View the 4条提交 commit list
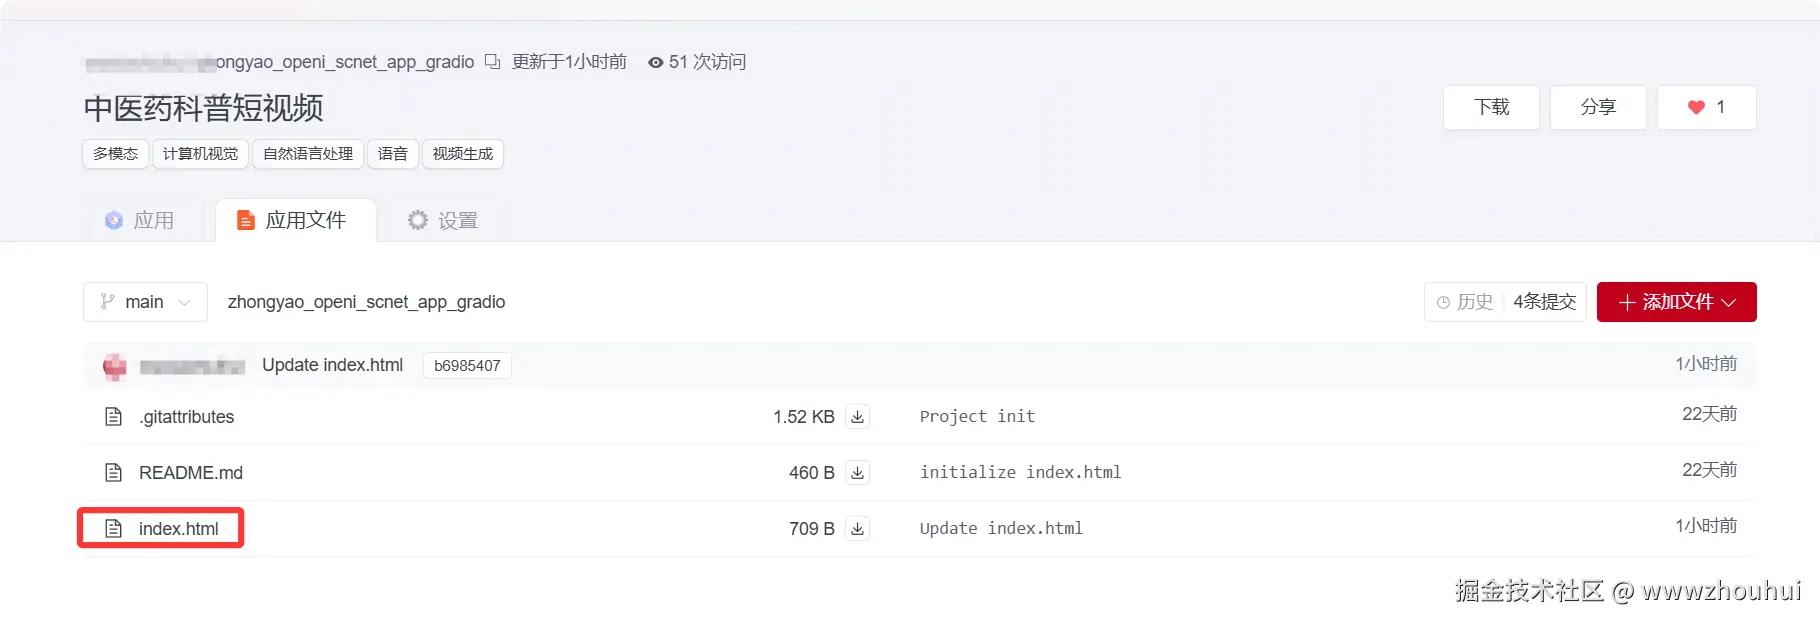 (x=1544, y=302)
